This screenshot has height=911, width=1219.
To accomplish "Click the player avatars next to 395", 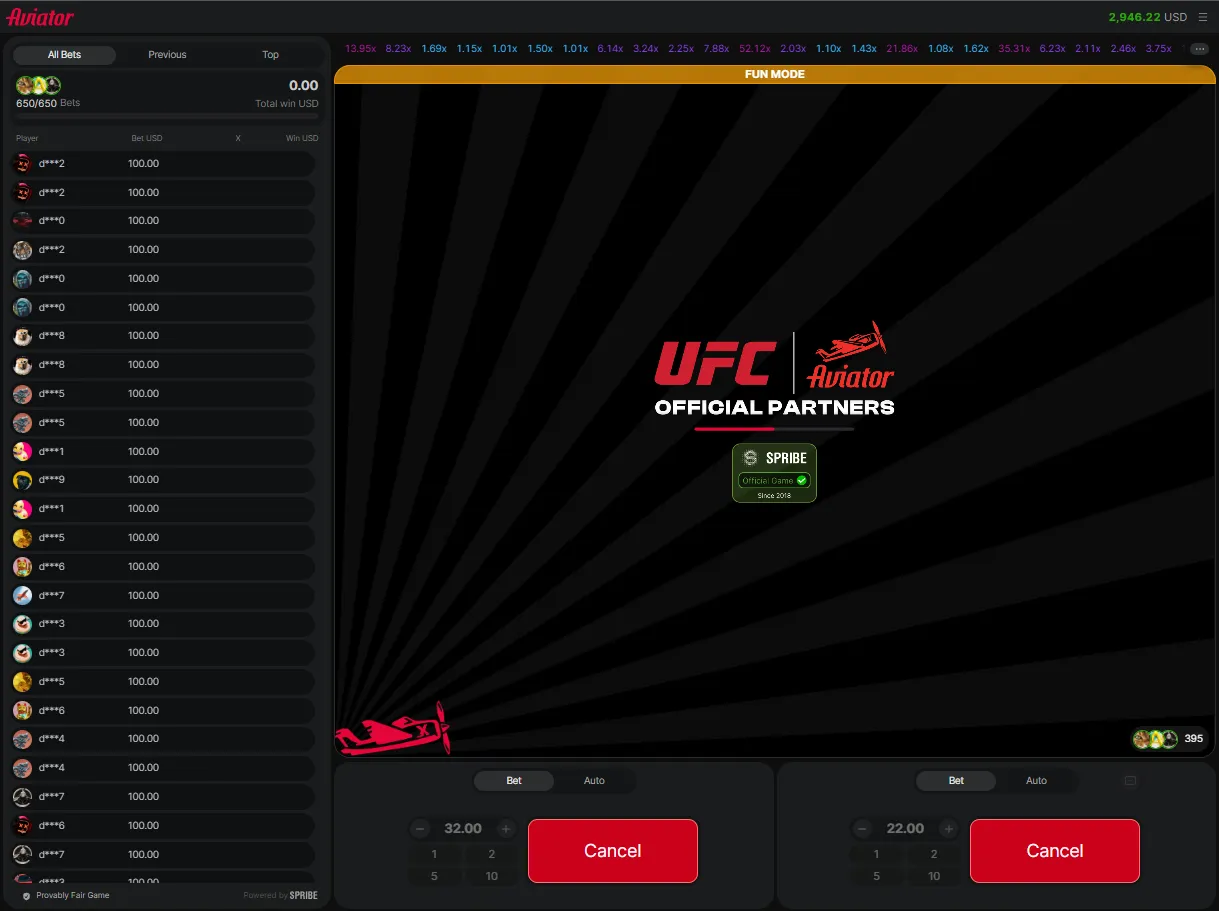I will click(x=1155, y=739).
